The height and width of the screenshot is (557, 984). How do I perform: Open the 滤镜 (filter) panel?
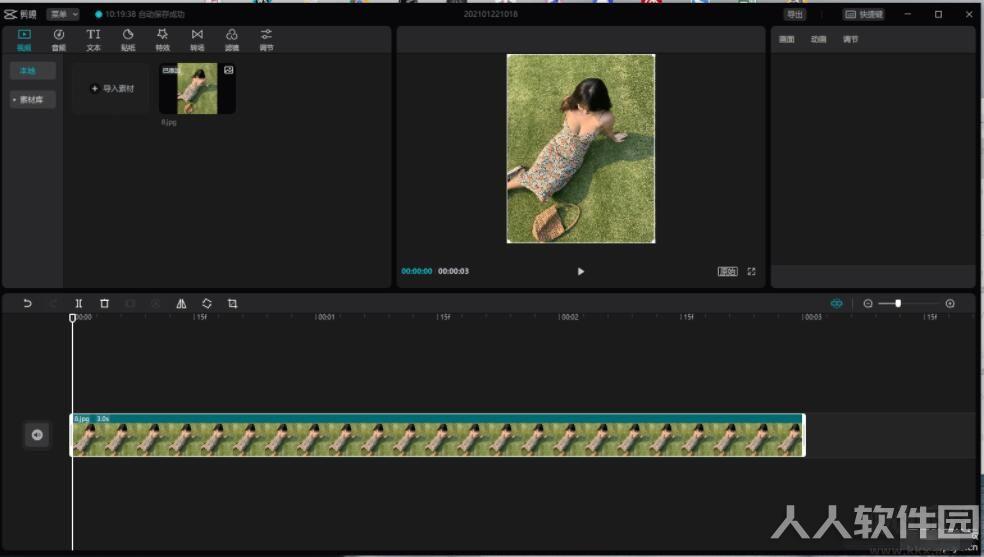pos(232,40)
